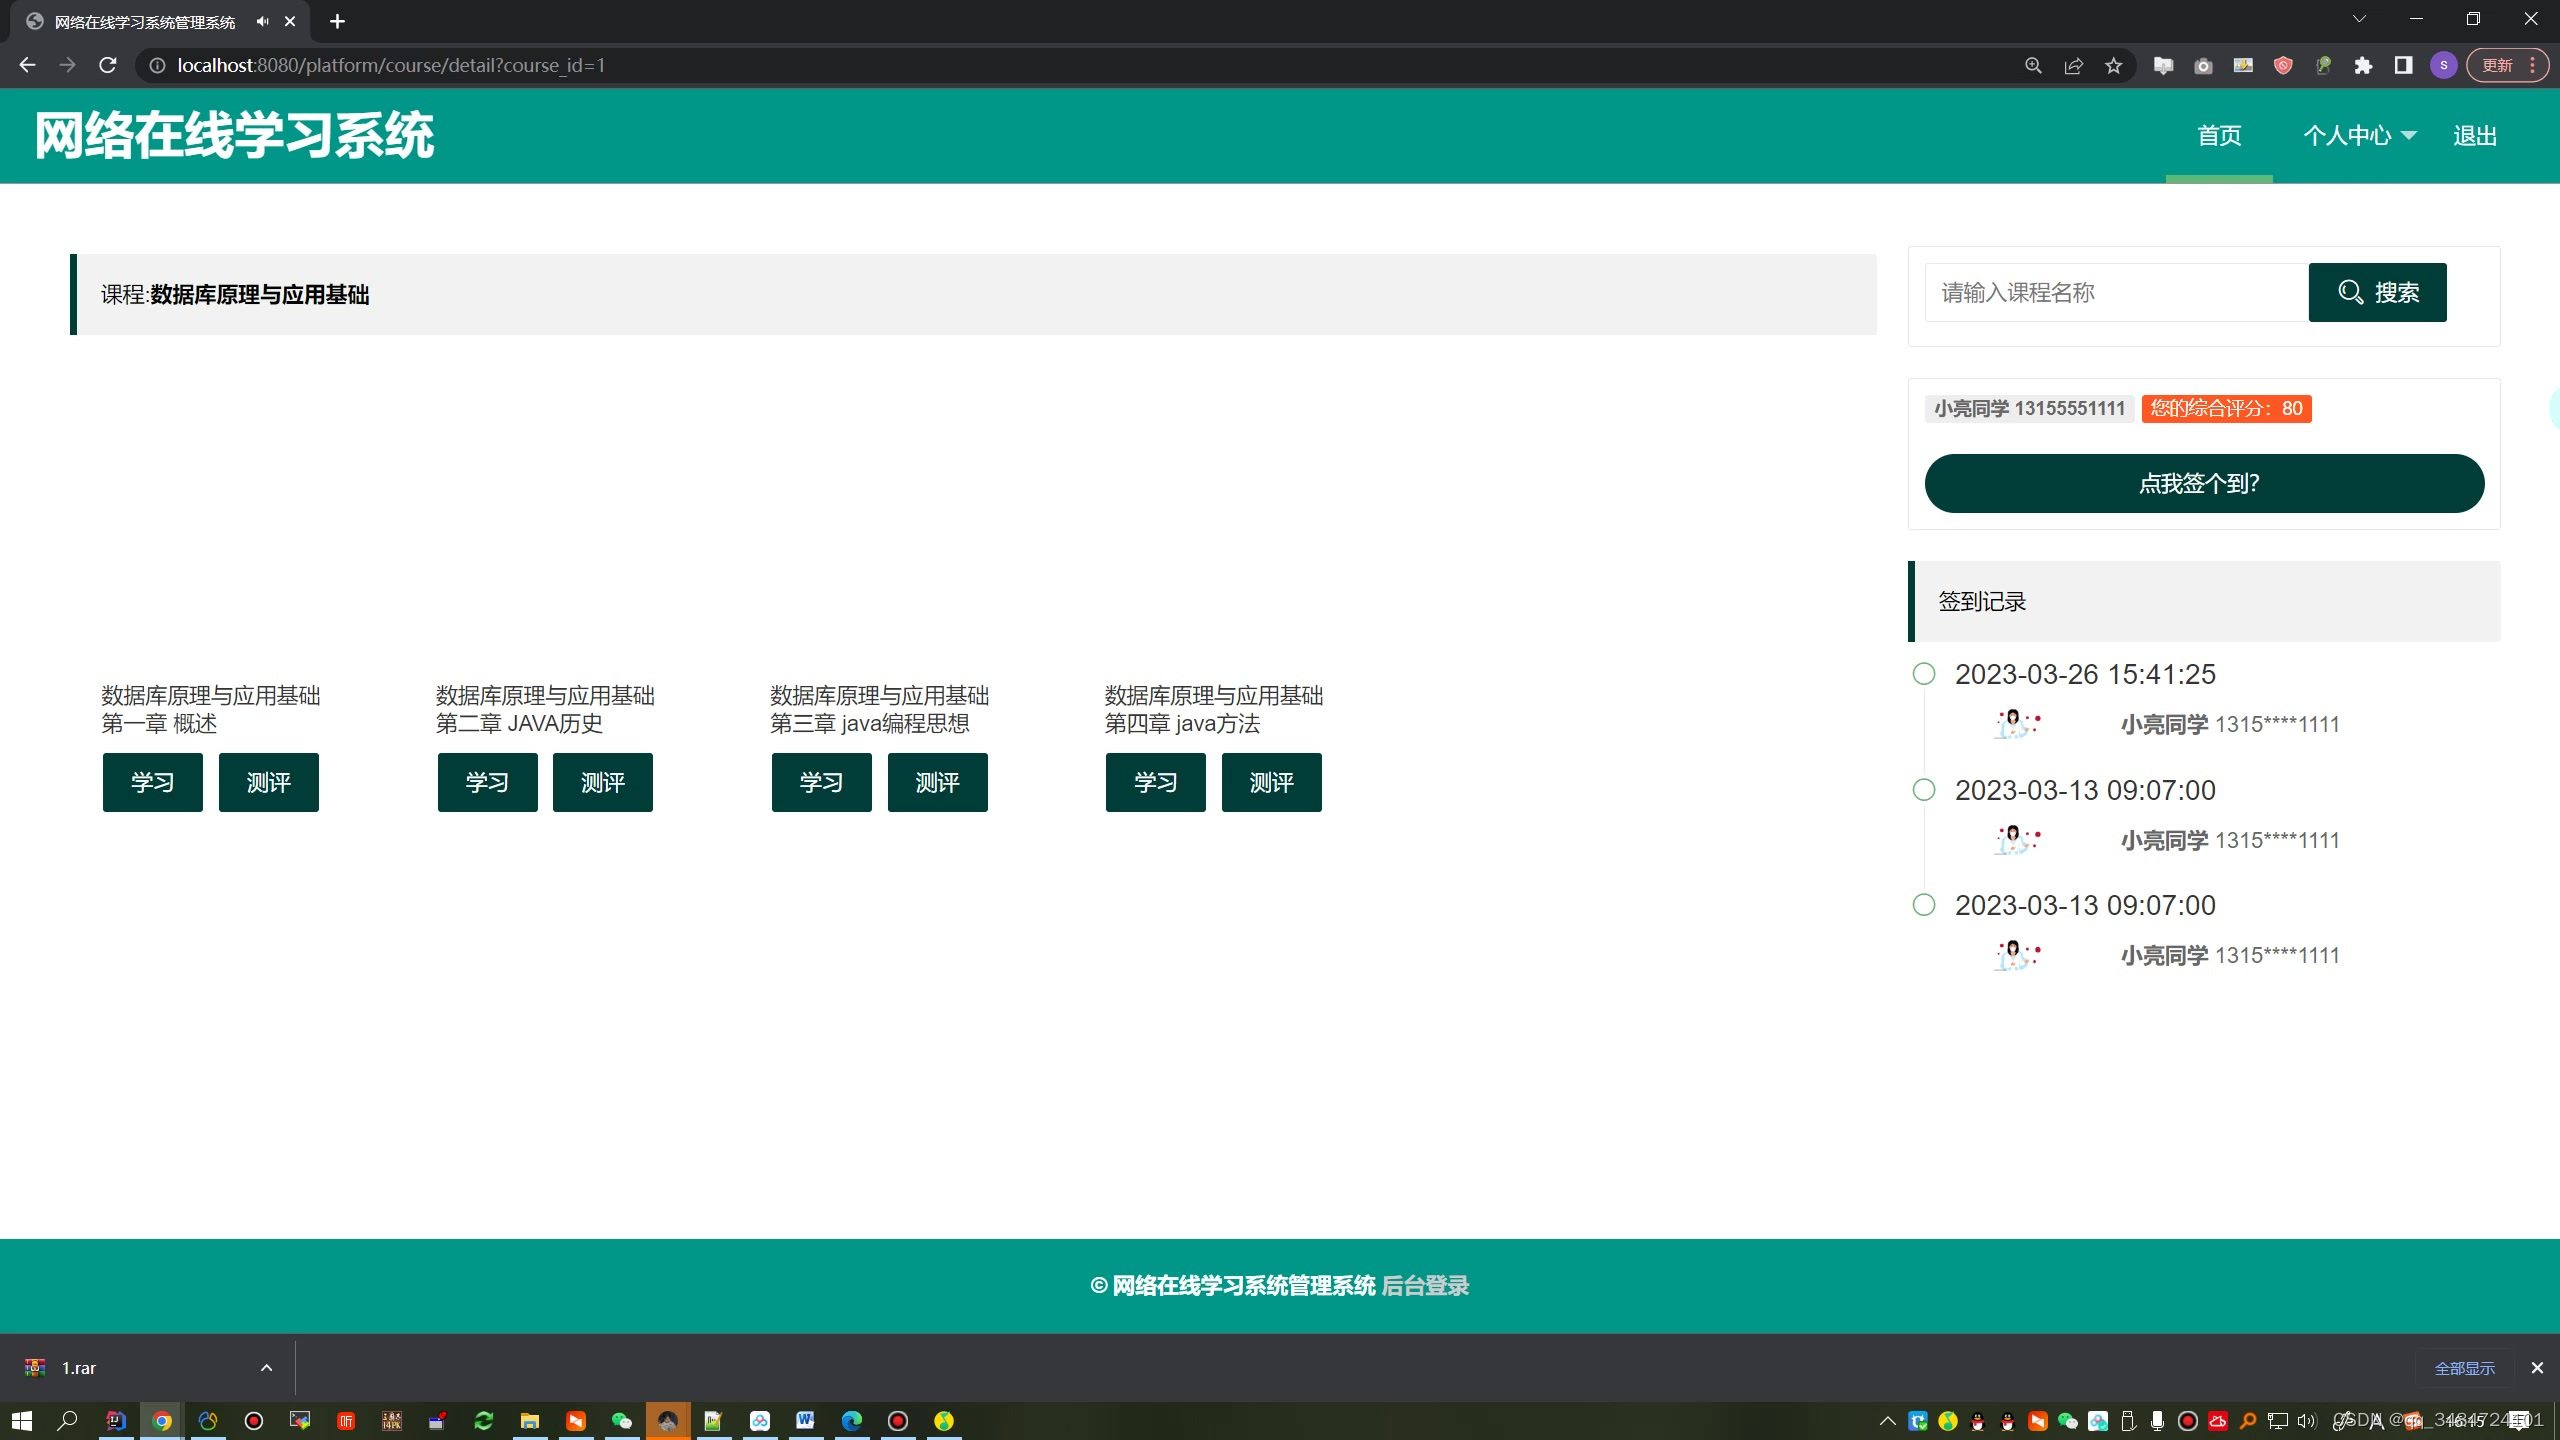This screenshot has width=2560, height=1440.
Task: Mute the tab using speaker icon
Action: pos(262,21)
